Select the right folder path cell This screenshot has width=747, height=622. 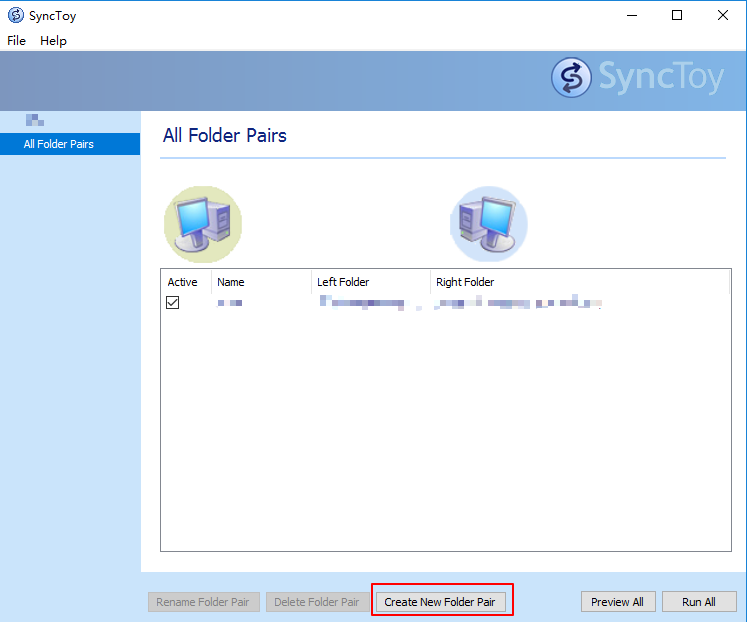[518, 303]
